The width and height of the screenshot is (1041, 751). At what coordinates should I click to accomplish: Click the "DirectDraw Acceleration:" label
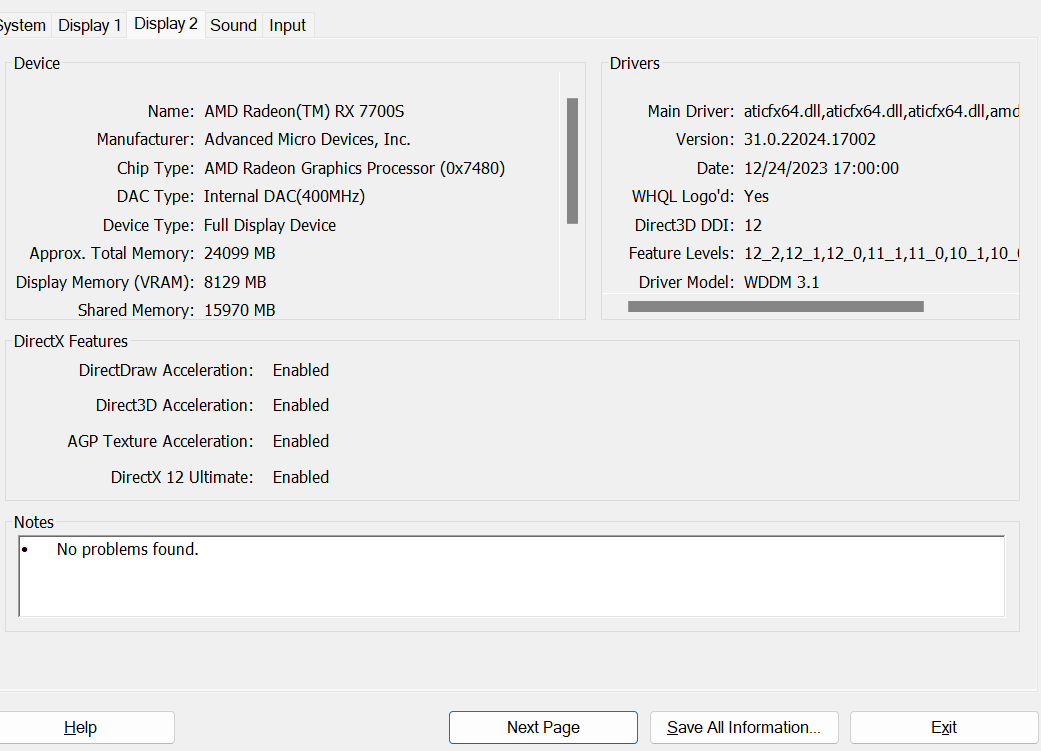[x=166, y=370]
